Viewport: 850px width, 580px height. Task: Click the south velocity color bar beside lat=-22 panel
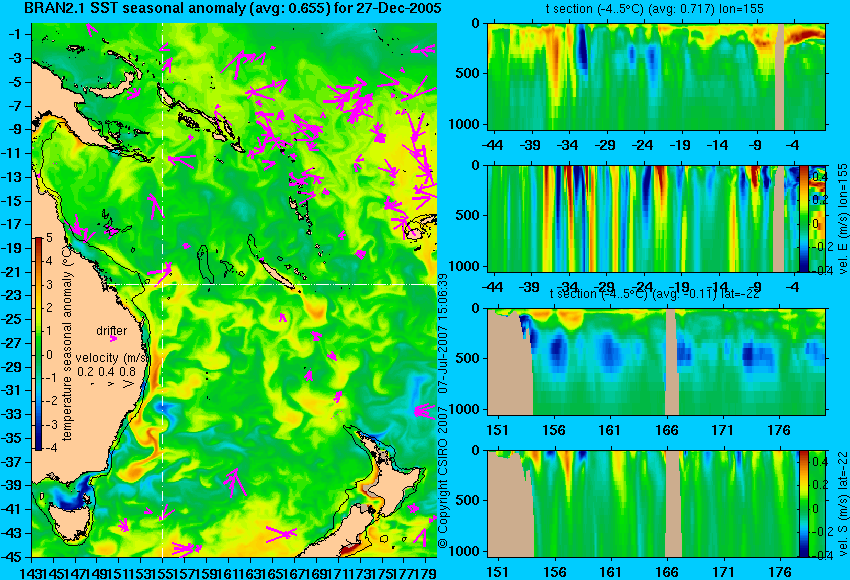coord(803,504)
